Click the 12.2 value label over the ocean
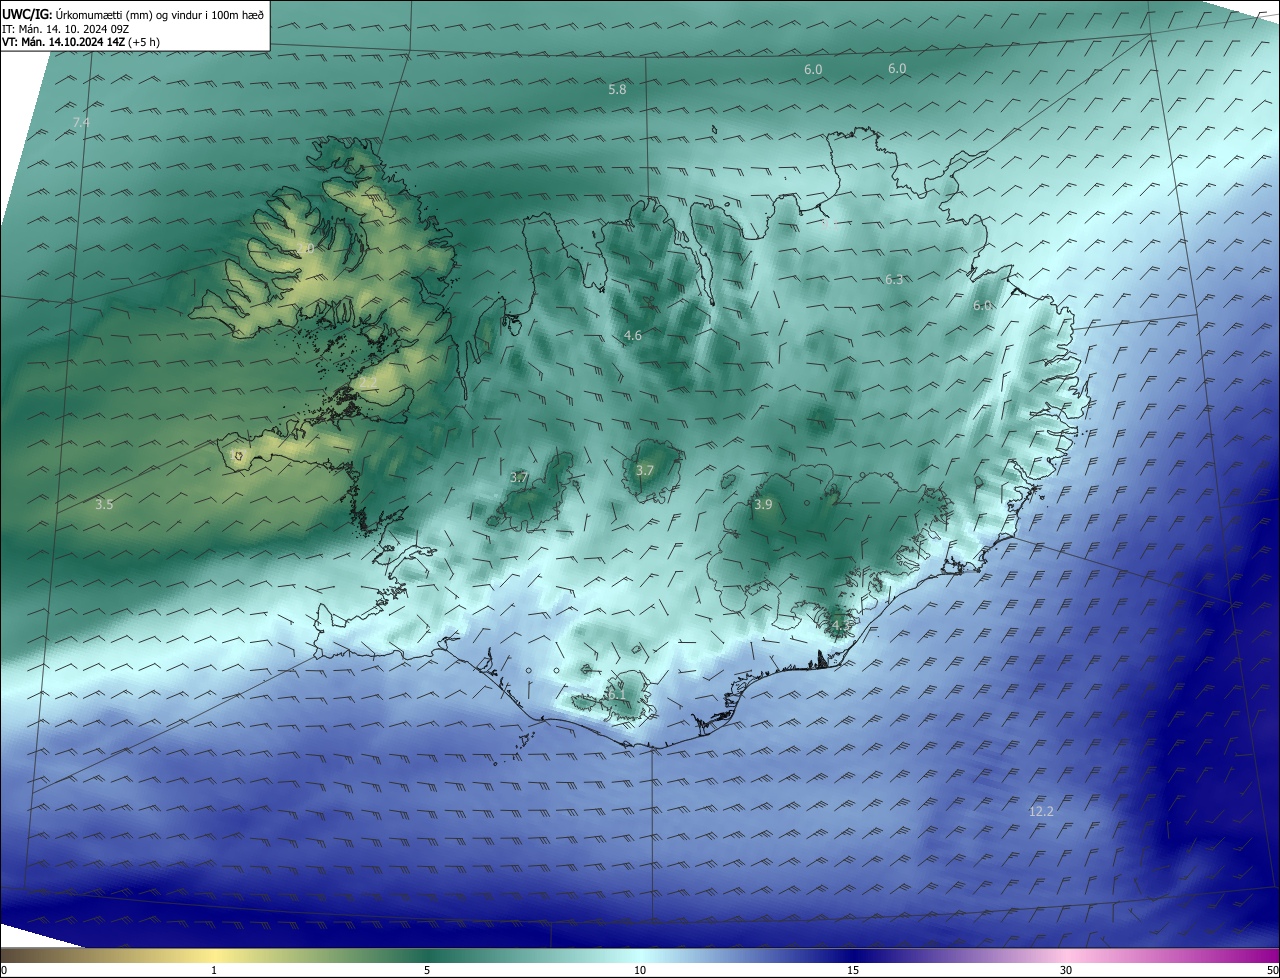Image resolution: width=1280 pixels, height=978 pixels. coord(1041,812)
